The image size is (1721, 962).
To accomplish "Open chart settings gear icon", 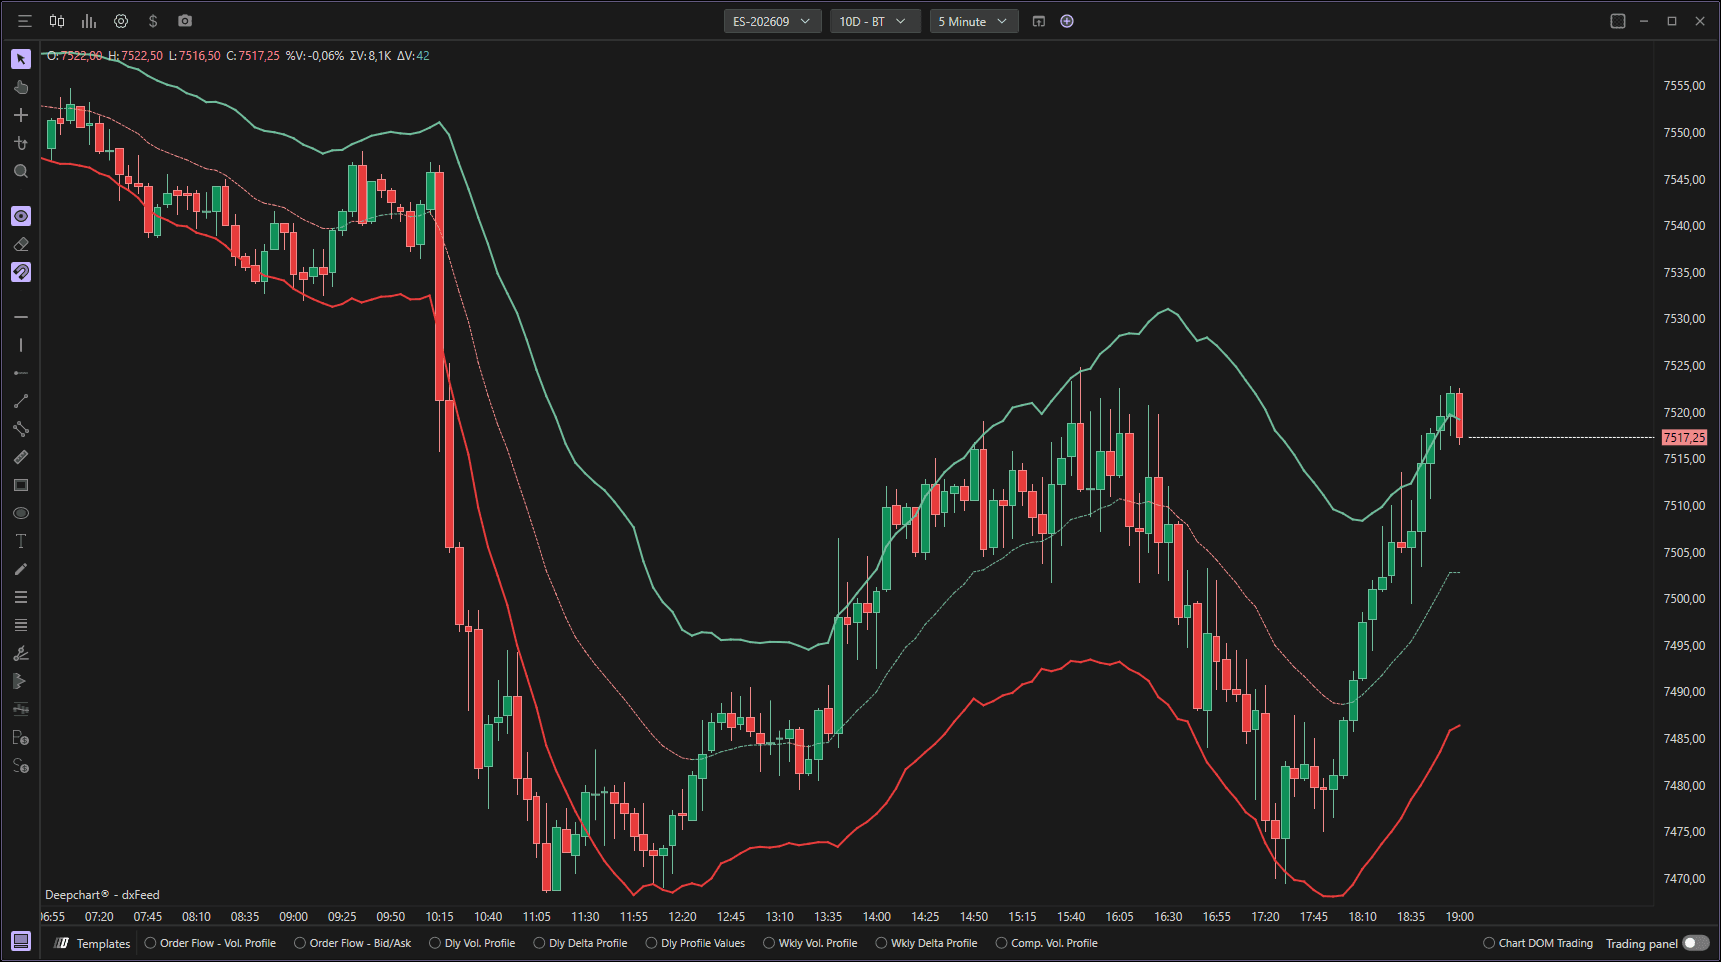I will (x=121, y=21).
